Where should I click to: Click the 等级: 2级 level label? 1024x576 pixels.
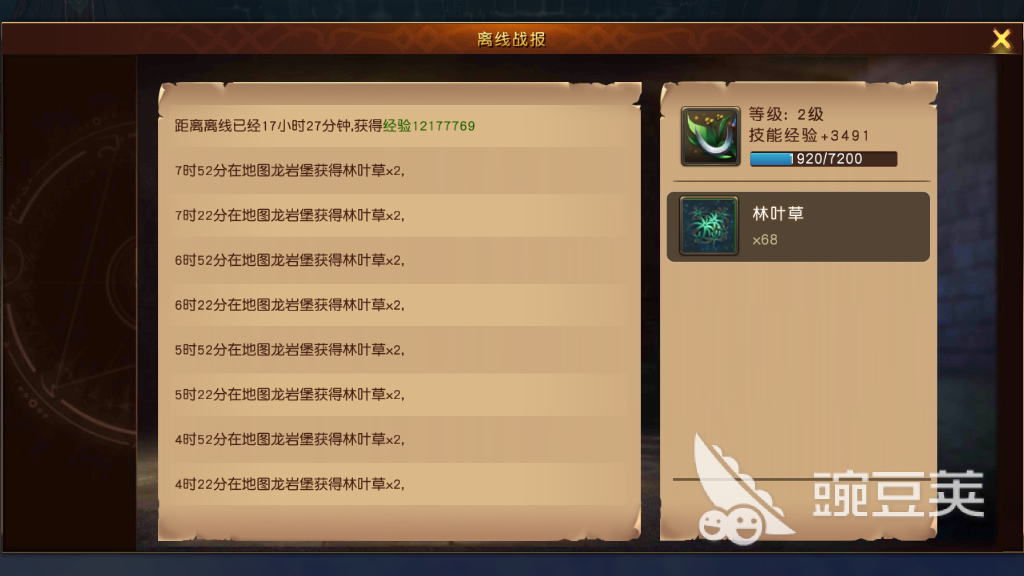[x=786, y=114]
